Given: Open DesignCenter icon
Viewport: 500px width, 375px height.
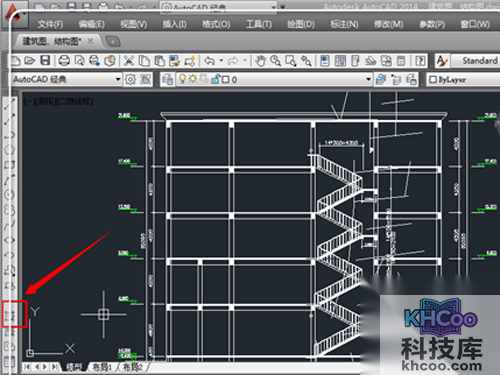Looking at the screenshot, I should pyautogui.click(x=340, y=61).
